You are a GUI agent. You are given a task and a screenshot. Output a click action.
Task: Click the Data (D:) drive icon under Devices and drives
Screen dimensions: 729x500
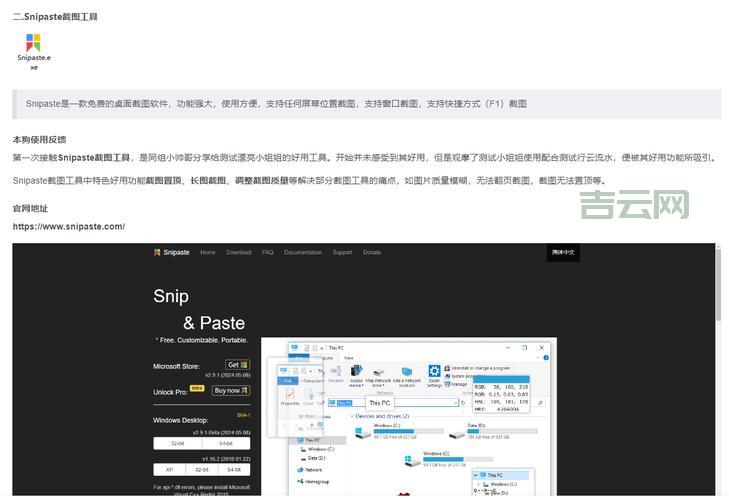[457, 433]
